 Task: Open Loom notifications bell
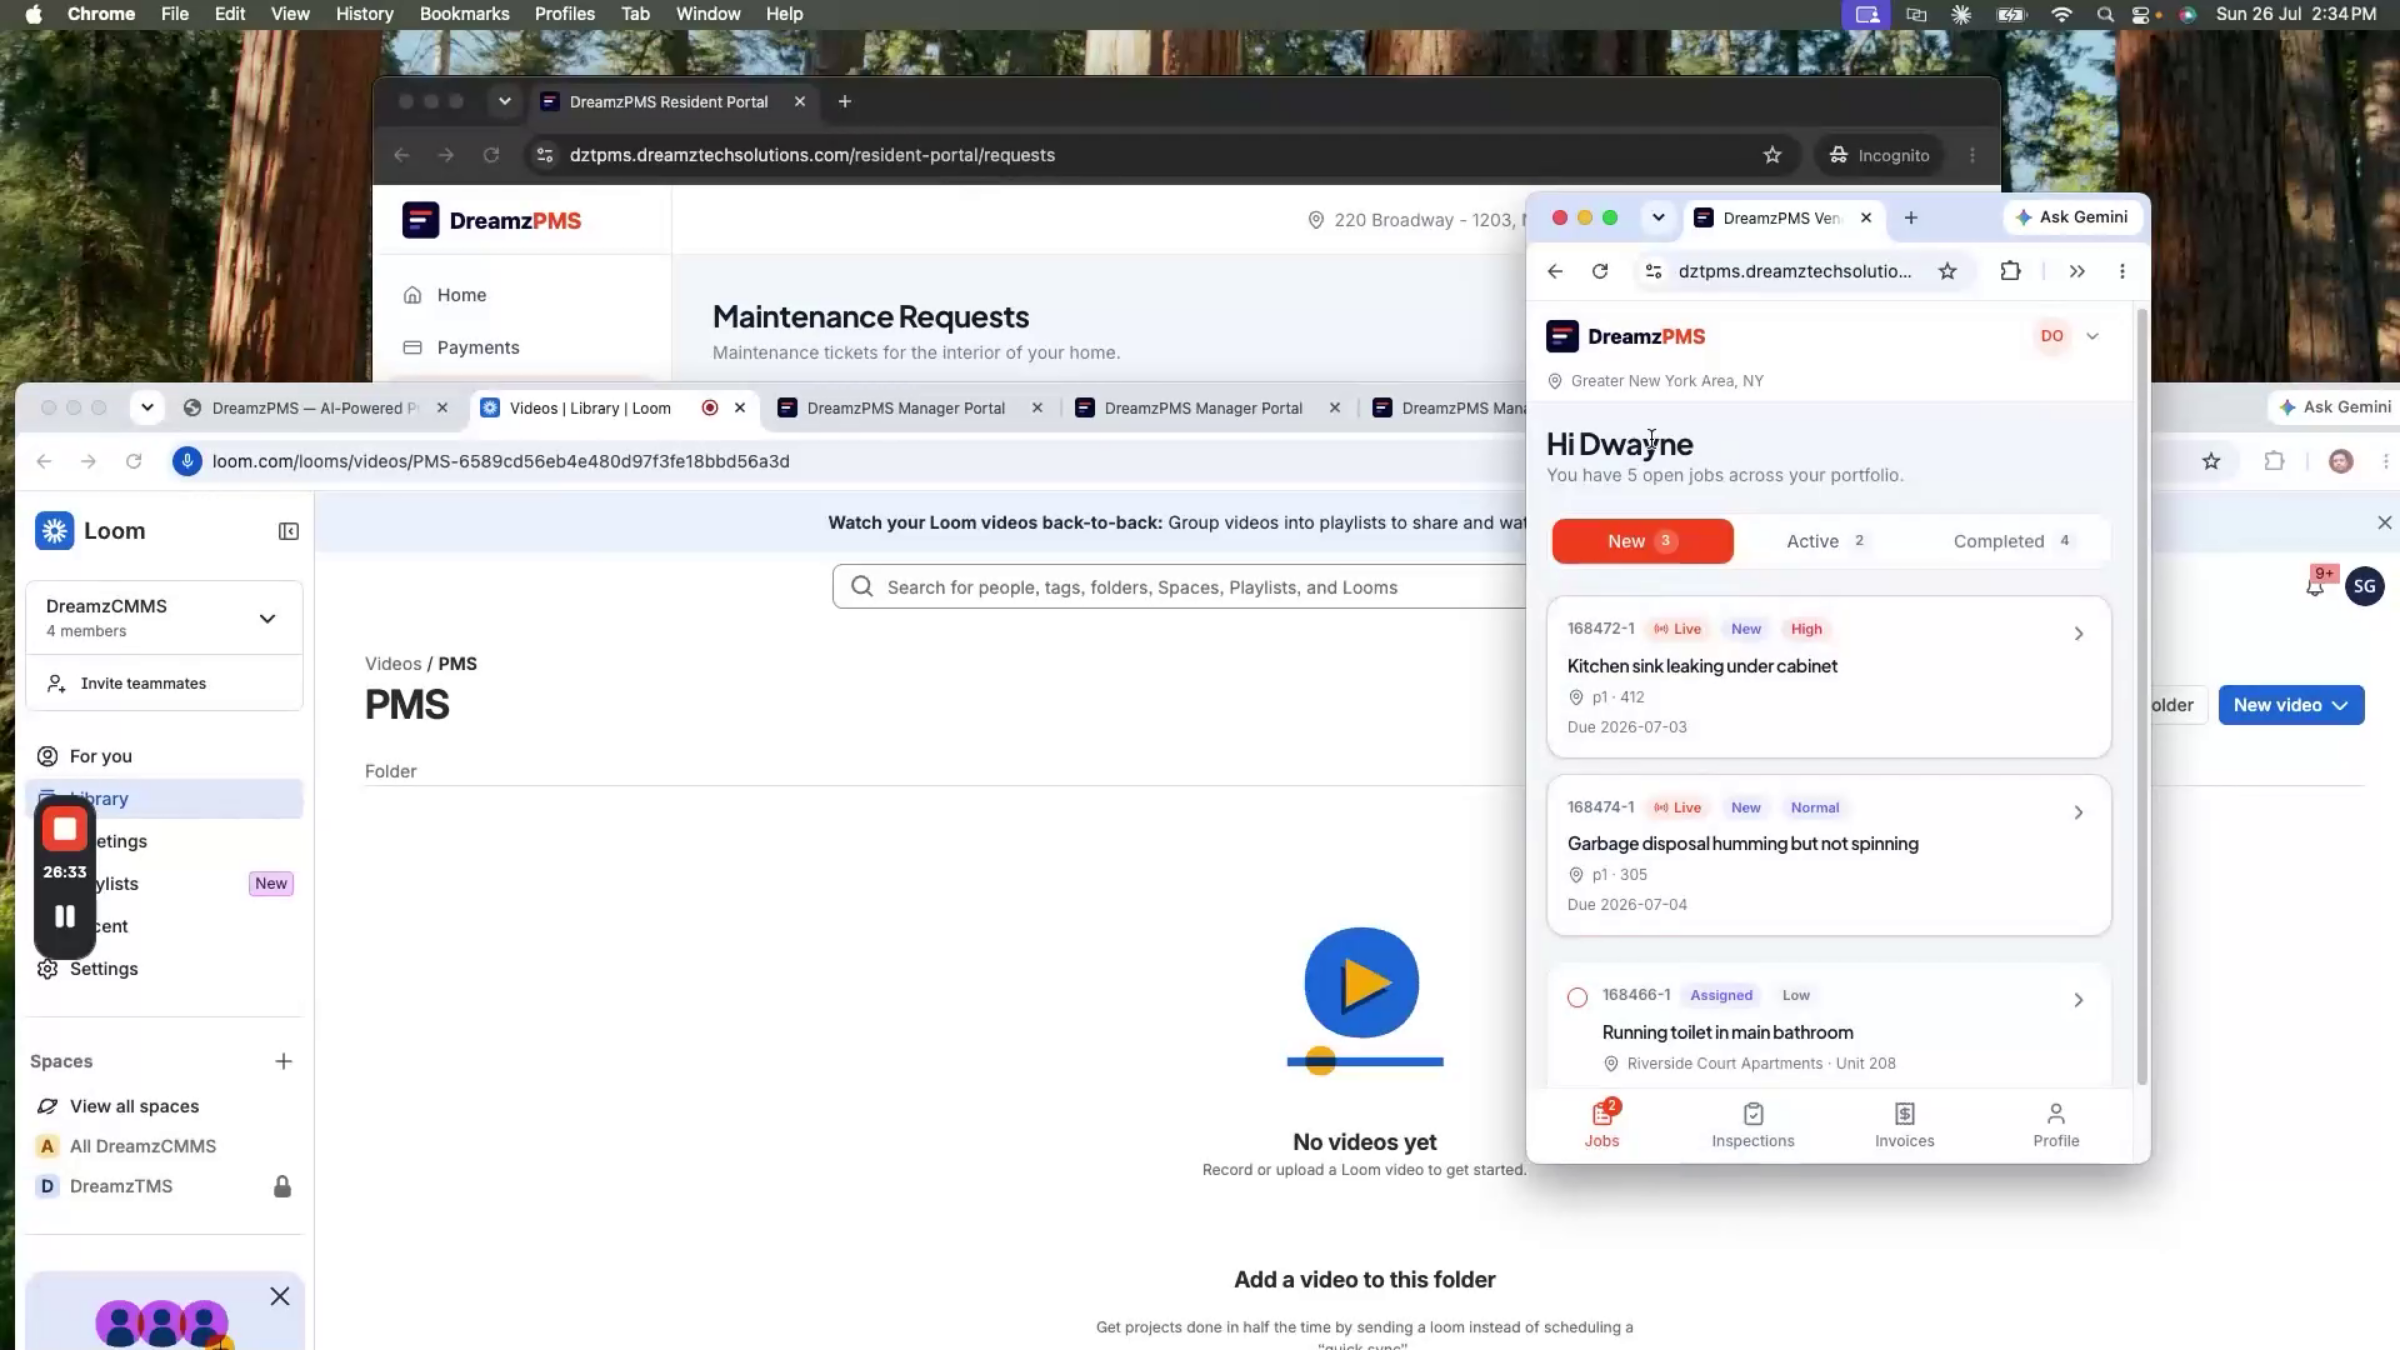[x=2315, y=586]
